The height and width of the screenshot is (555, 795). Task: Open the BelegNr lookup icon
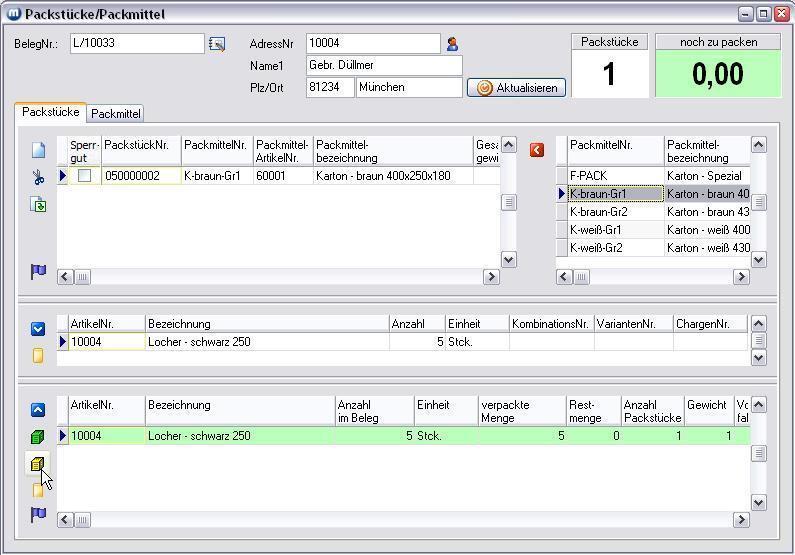coord(217,44)
